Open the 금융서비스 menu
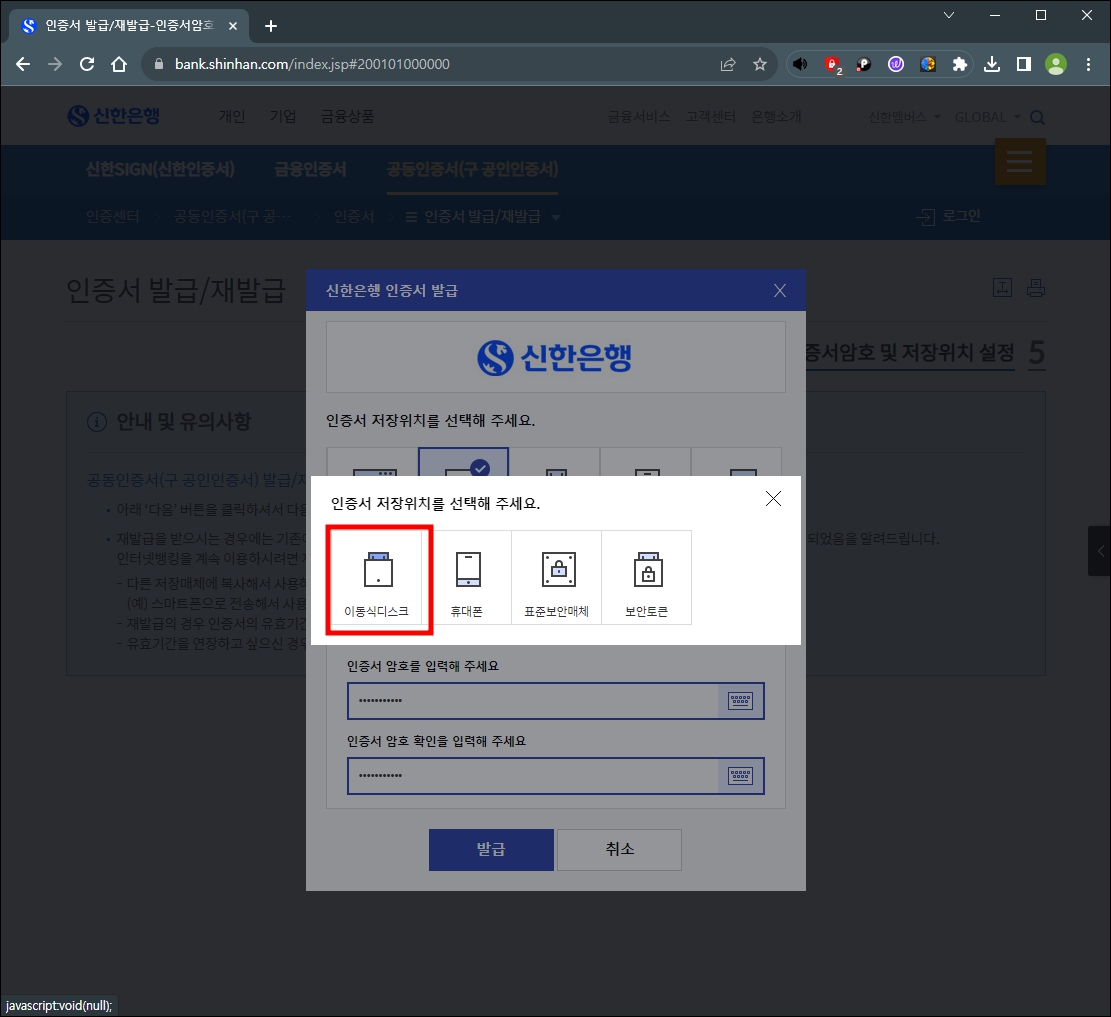This screenshot has height=1017, width=1111. coord(638,116)
